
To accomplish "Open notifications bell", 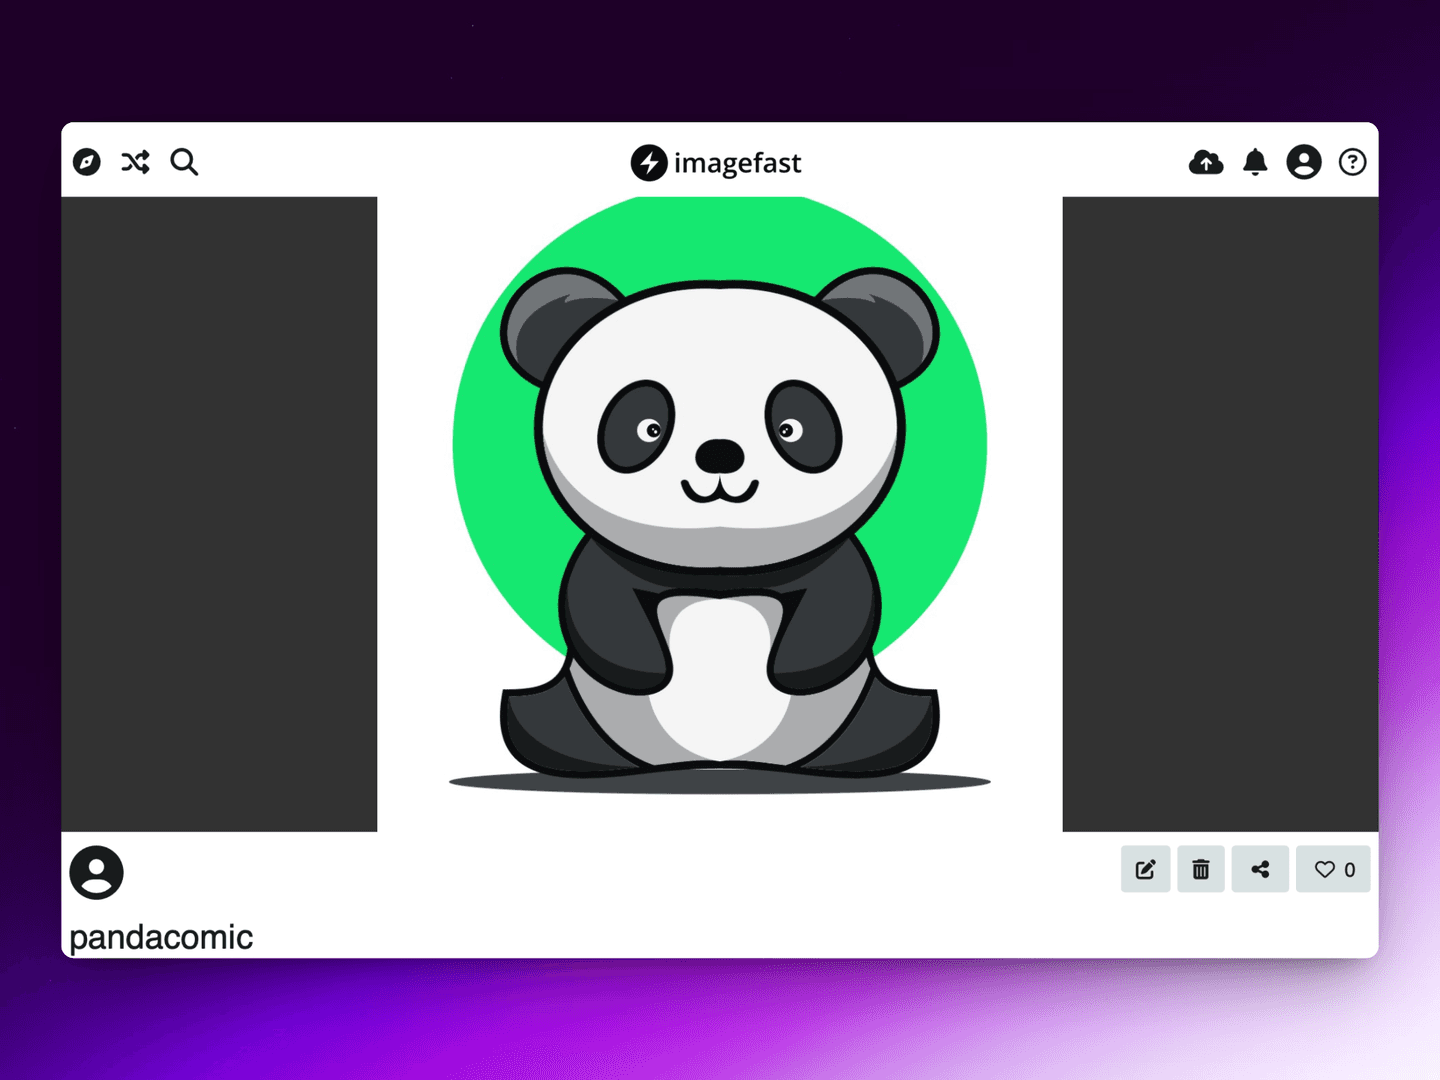I will 1255,162.
